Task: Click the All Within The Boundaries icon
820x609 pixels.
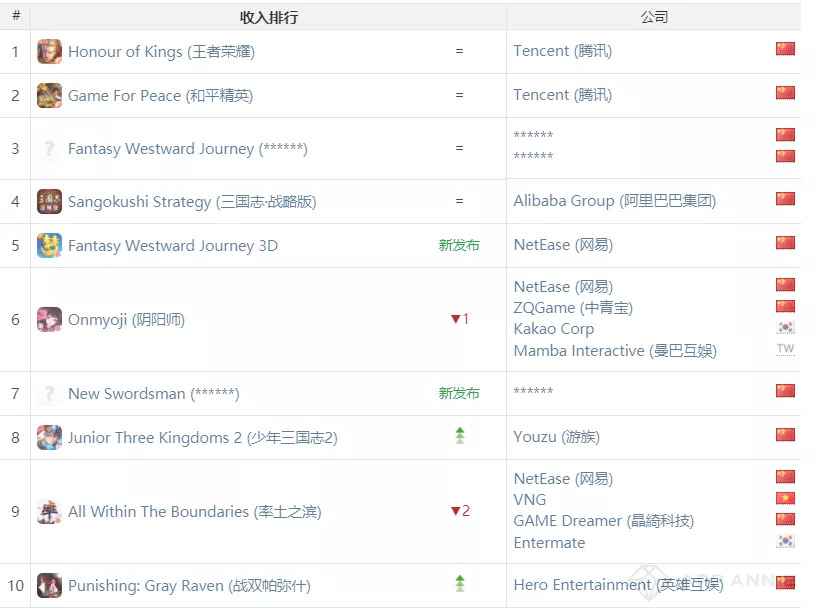Action: [x=49, y=512]
